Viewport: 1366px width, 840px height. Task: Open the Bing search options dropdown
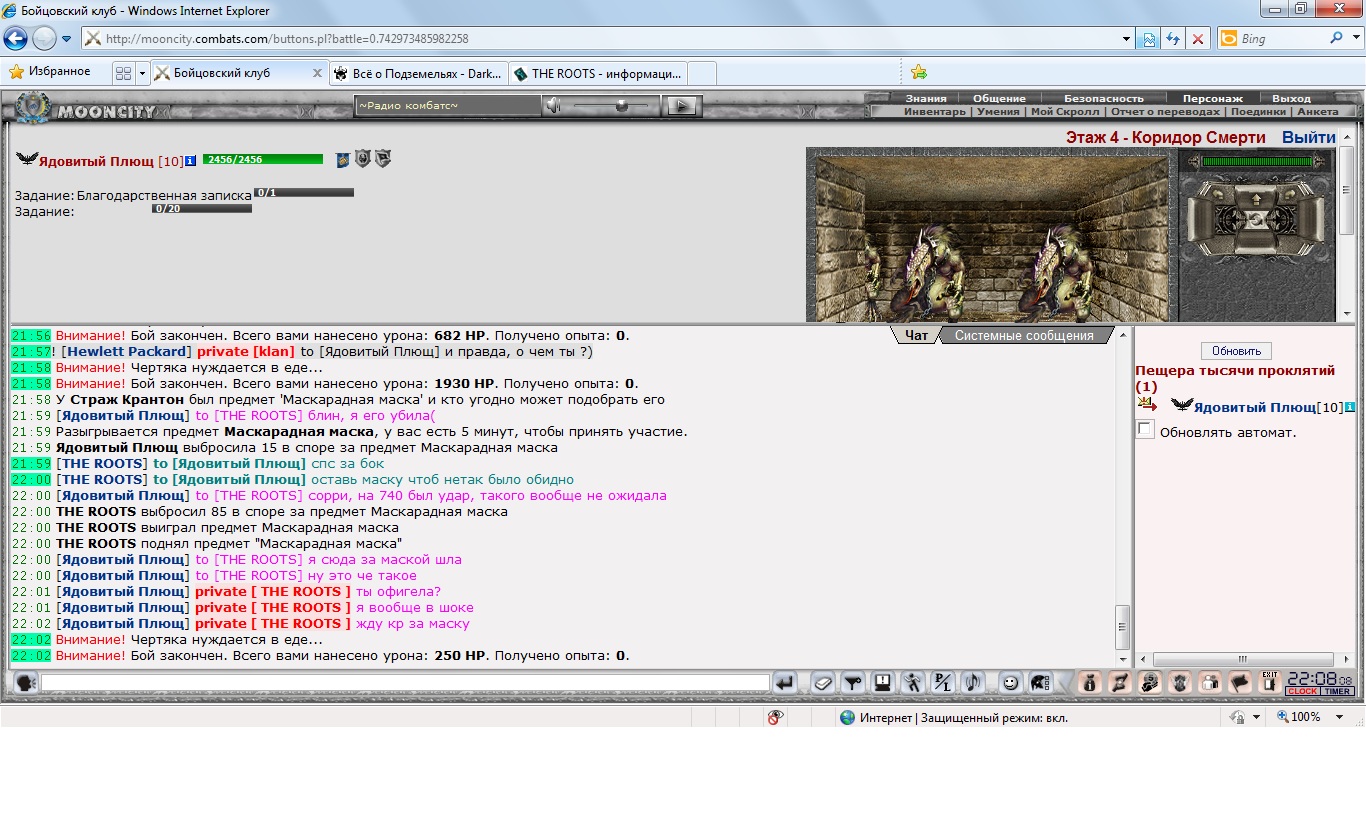pos(1354,39)
